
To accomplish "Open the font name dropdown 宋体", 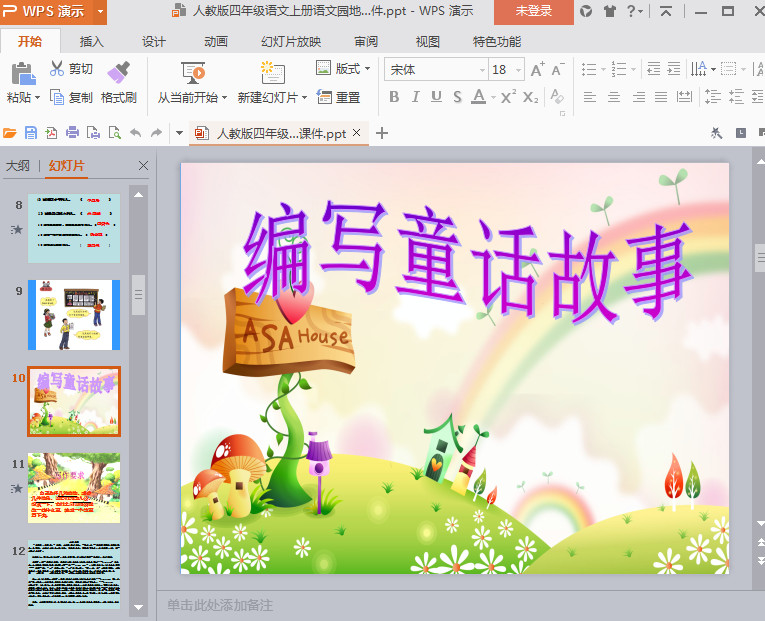I will tap(482, 70).
